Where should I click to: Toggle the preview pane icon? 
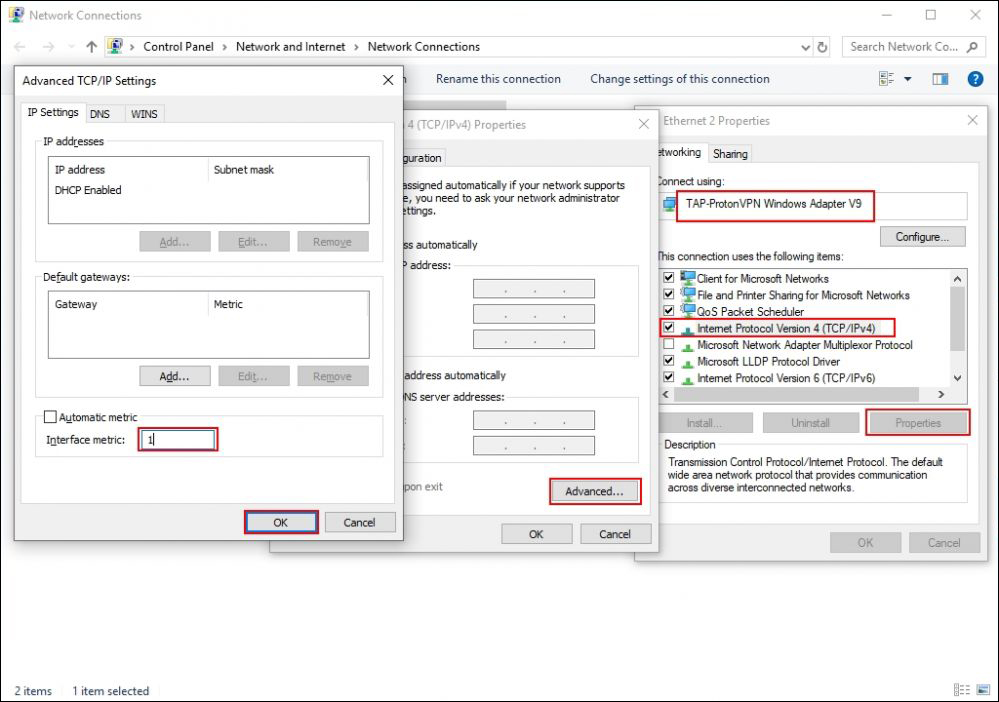pyautogui.click(x=941, y=79)
